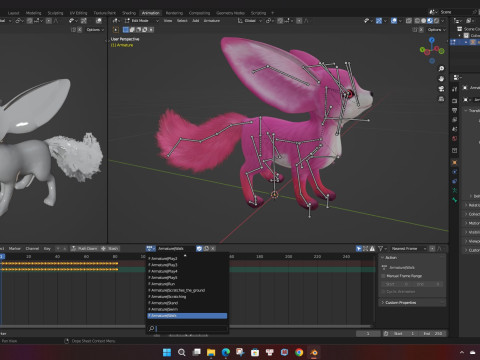Click the action search input field
Screen dimensions: 480x360
(192, 329)
